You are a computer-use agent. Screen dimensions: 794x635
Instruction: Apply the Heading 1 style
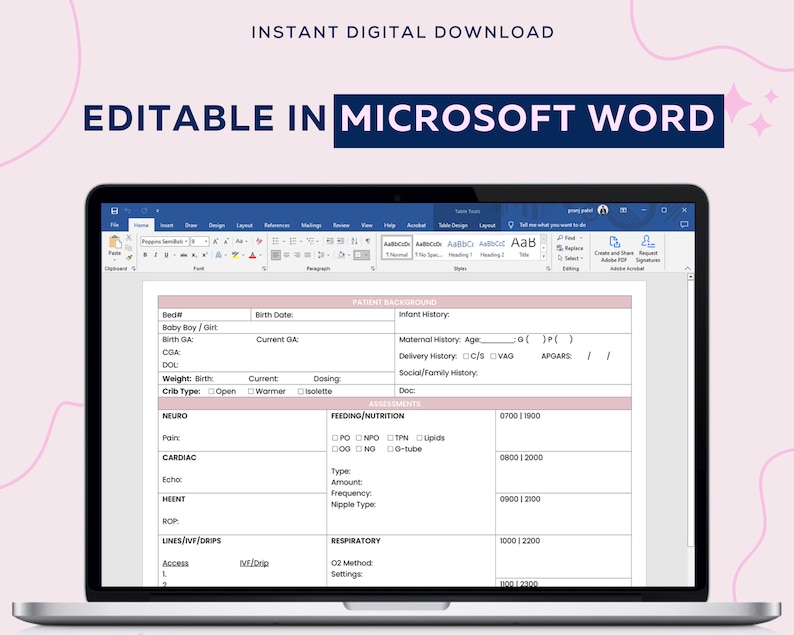(460, 248)
